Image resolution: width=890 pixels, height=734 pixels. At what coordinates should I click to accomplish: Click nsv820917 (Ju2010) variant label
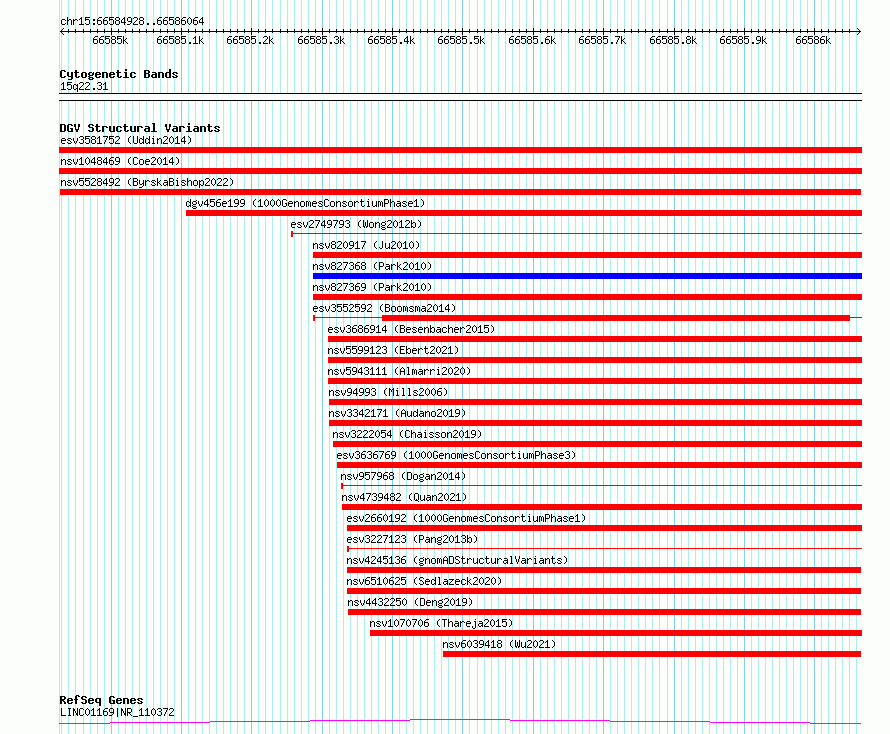point(366,245)
